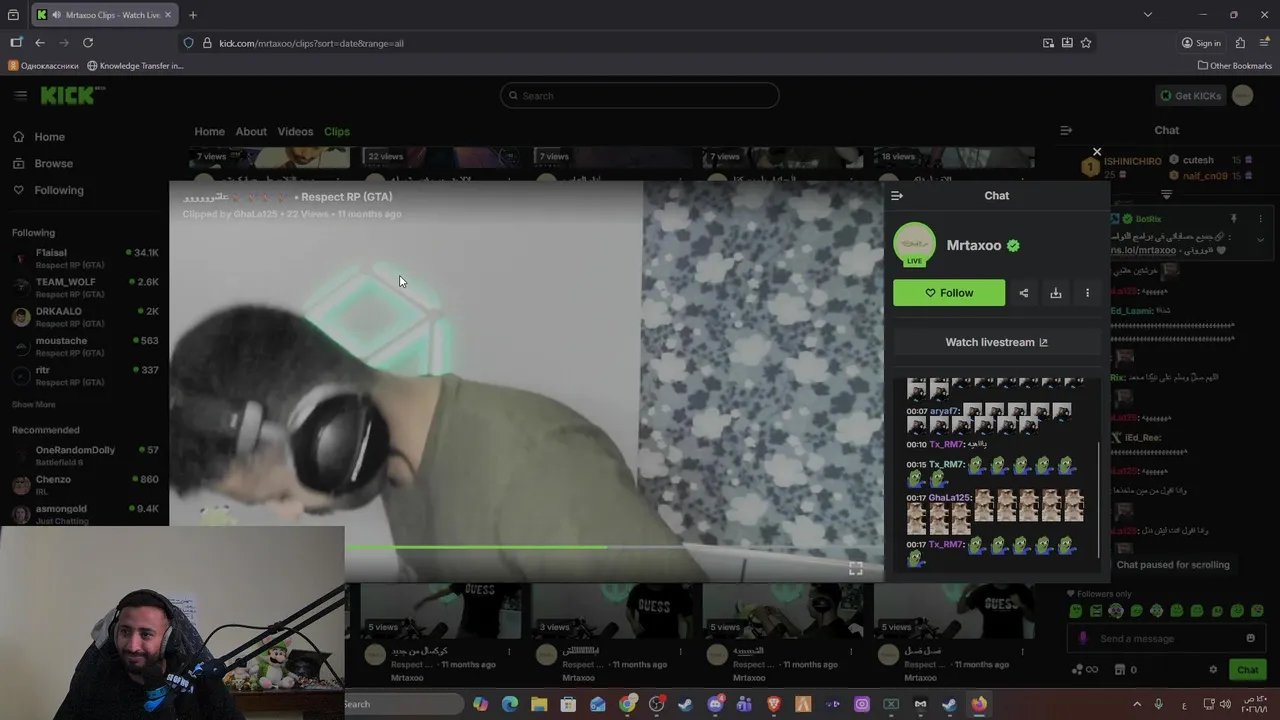
Task: Open TEAM_WOLF channel in Following list
Action: click(x=85, y=287)
